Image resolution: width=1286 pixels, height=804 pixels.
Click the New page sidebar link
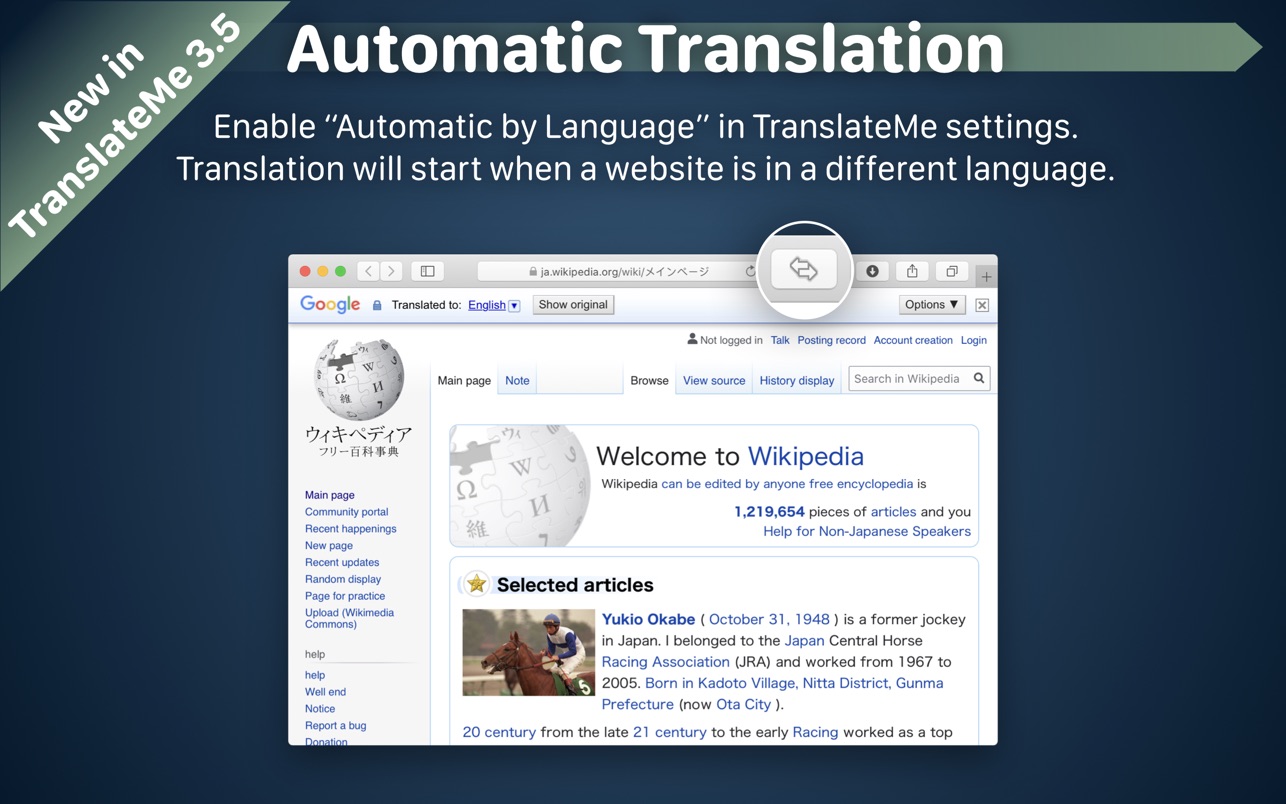329,546
